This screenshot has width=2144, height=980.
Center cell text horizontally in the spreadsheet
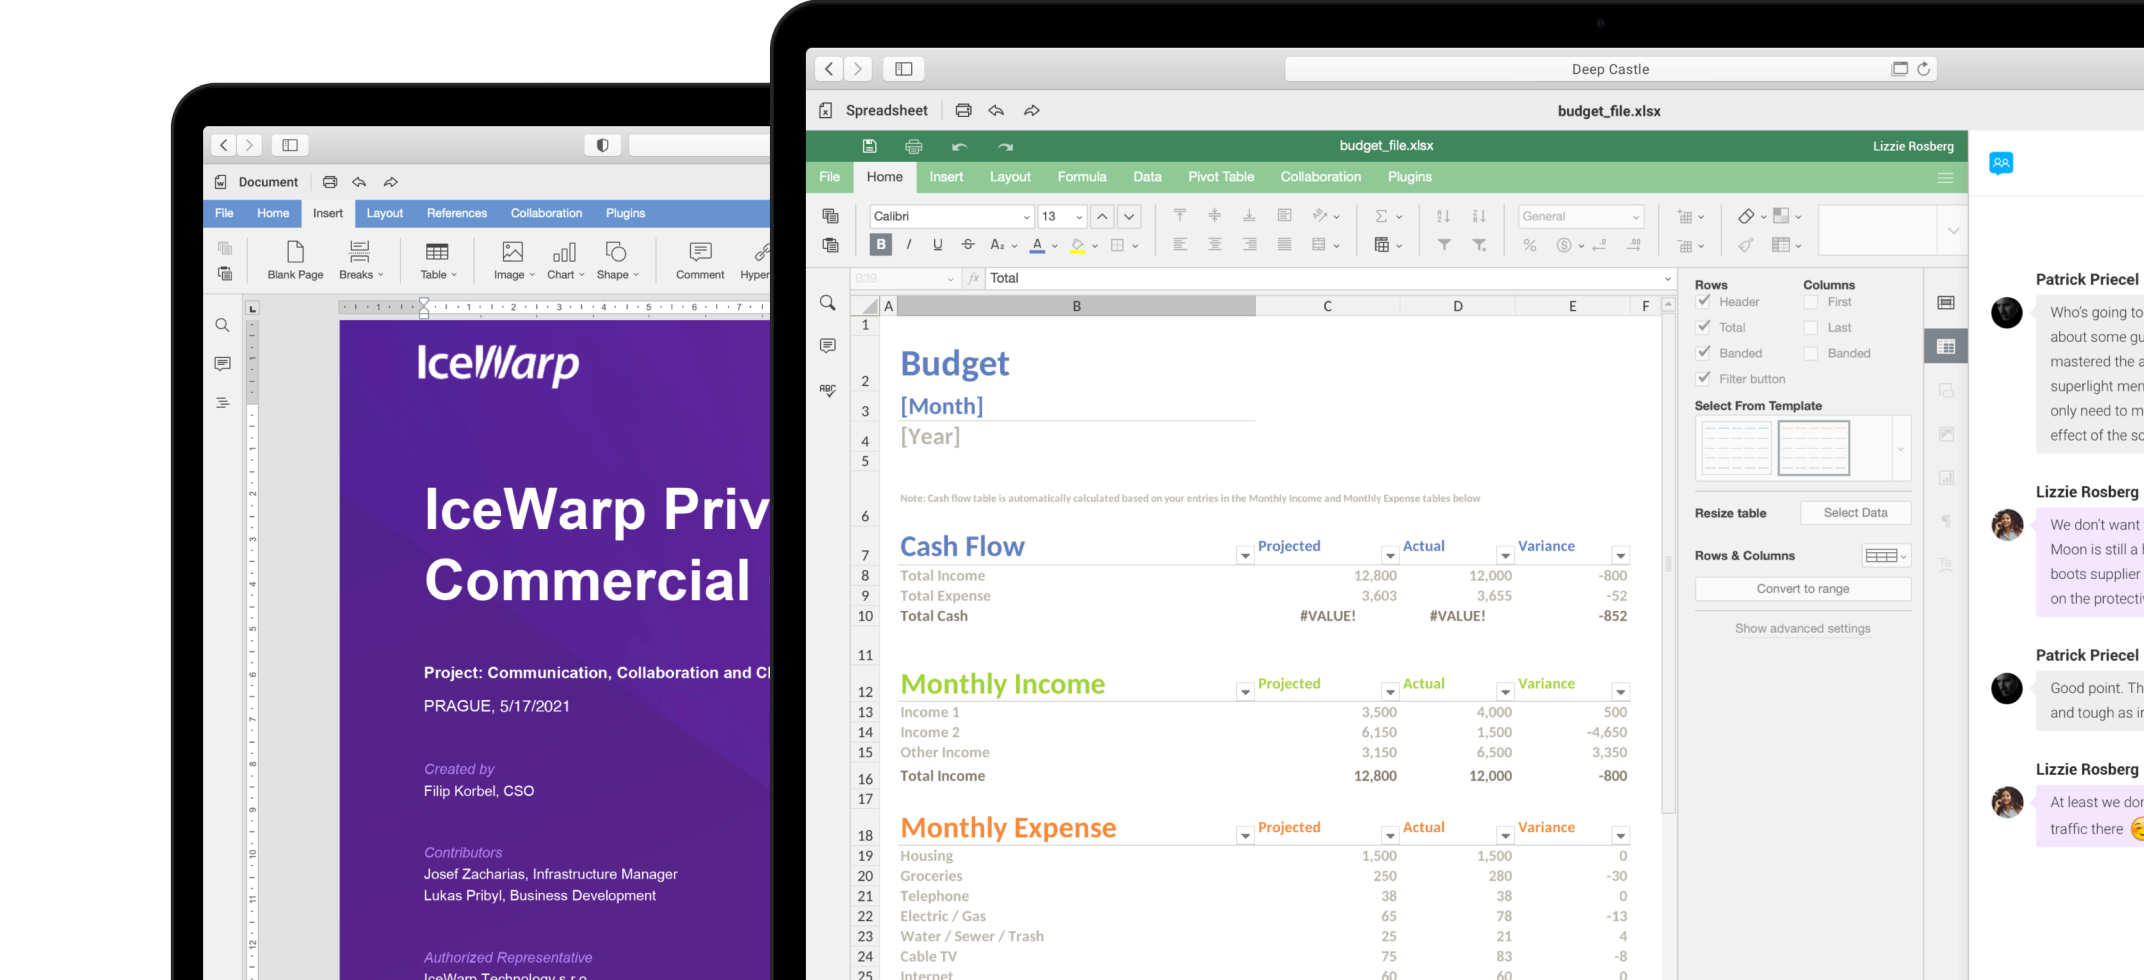pyautogui.click(x=1215, y=244)
